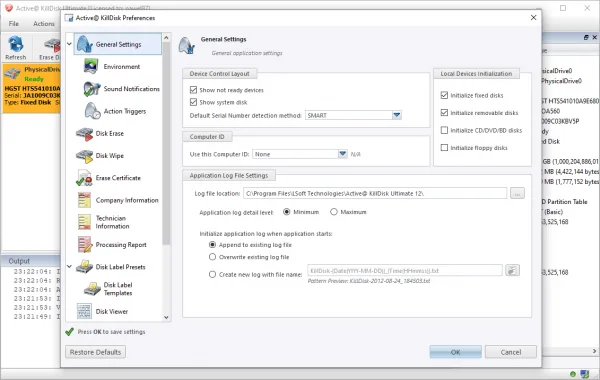Click the KillDisk Preferences title bar icon
The height and width of the screenshot is (380, 600).
[x=69, y=18]
